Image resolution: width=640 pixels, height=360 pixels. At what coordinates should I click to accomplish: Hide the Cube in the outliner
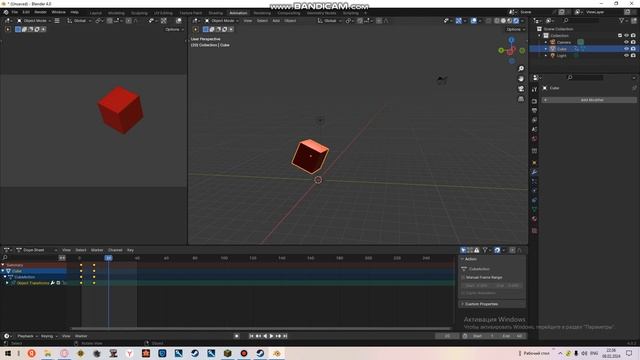pyautogui.click(x=627, y=49)
